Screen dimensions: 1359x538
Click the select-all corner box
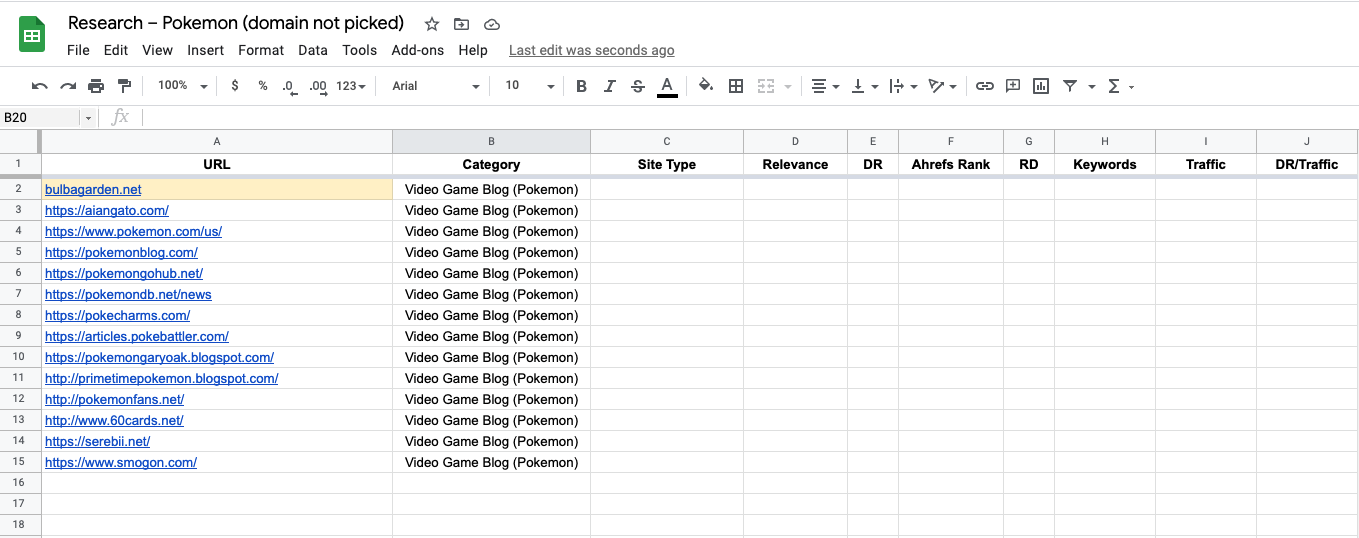click(x=20, y=142)
